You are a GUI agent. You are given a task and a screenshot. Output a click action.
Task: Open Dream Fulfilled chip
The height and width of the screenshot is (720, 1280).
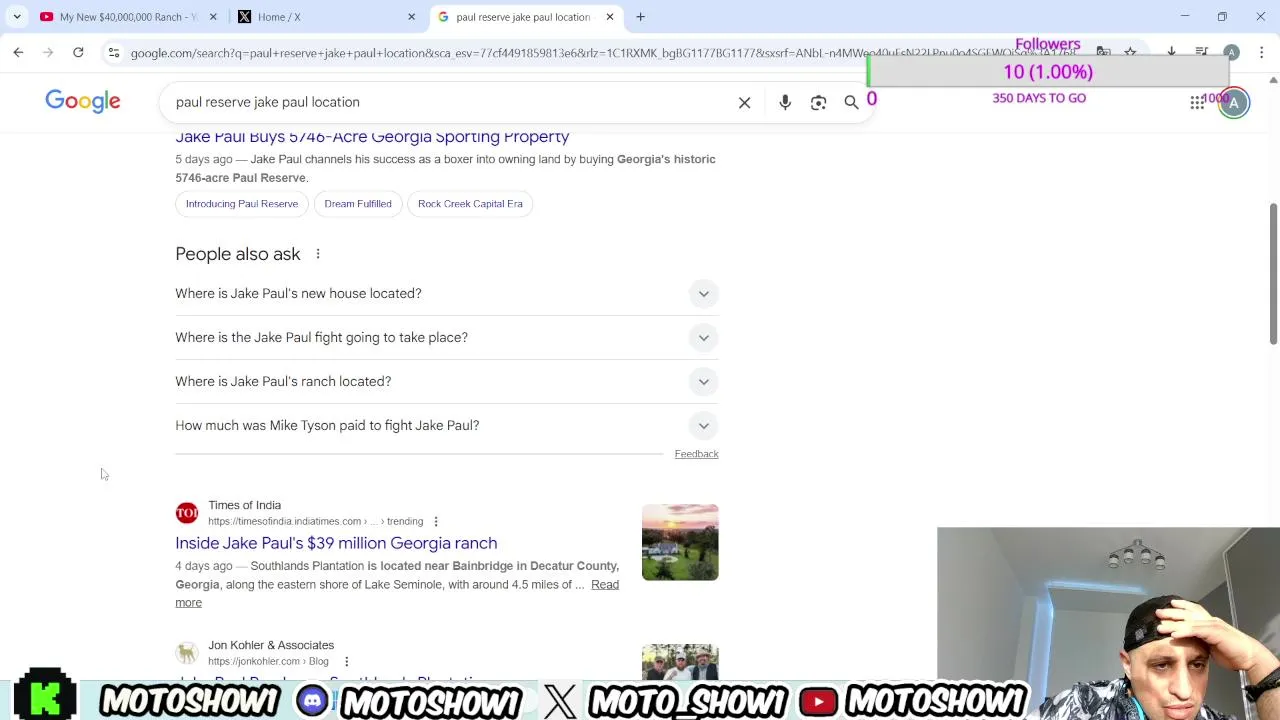click(358, 204)
